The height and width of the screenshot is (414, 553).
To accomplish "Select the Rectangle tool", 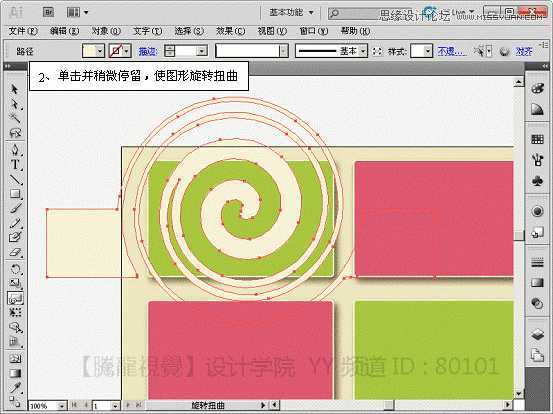I will 15,194.
